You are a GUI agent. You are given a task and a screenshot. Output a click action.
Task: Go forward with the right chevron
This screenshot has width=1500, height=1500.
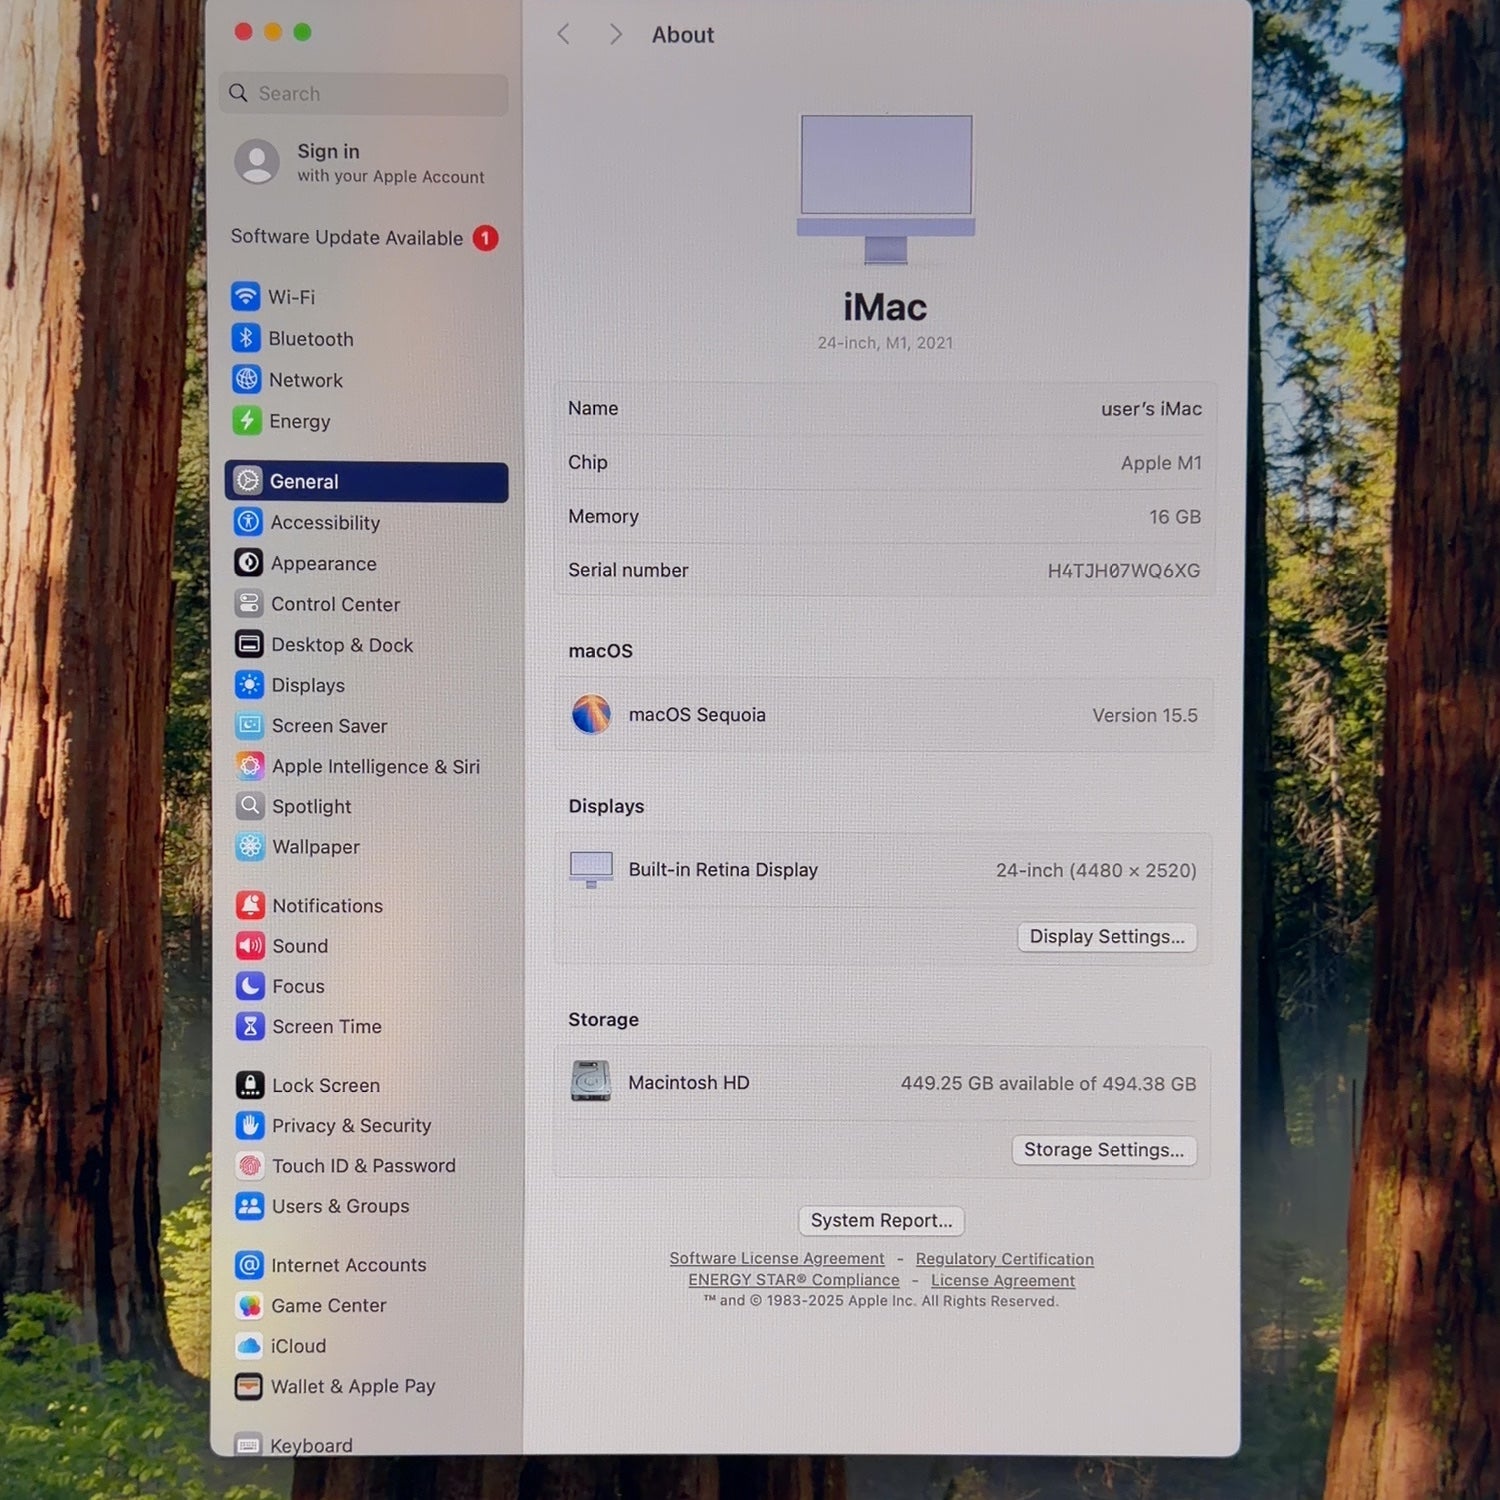click(x=615, y=35)
